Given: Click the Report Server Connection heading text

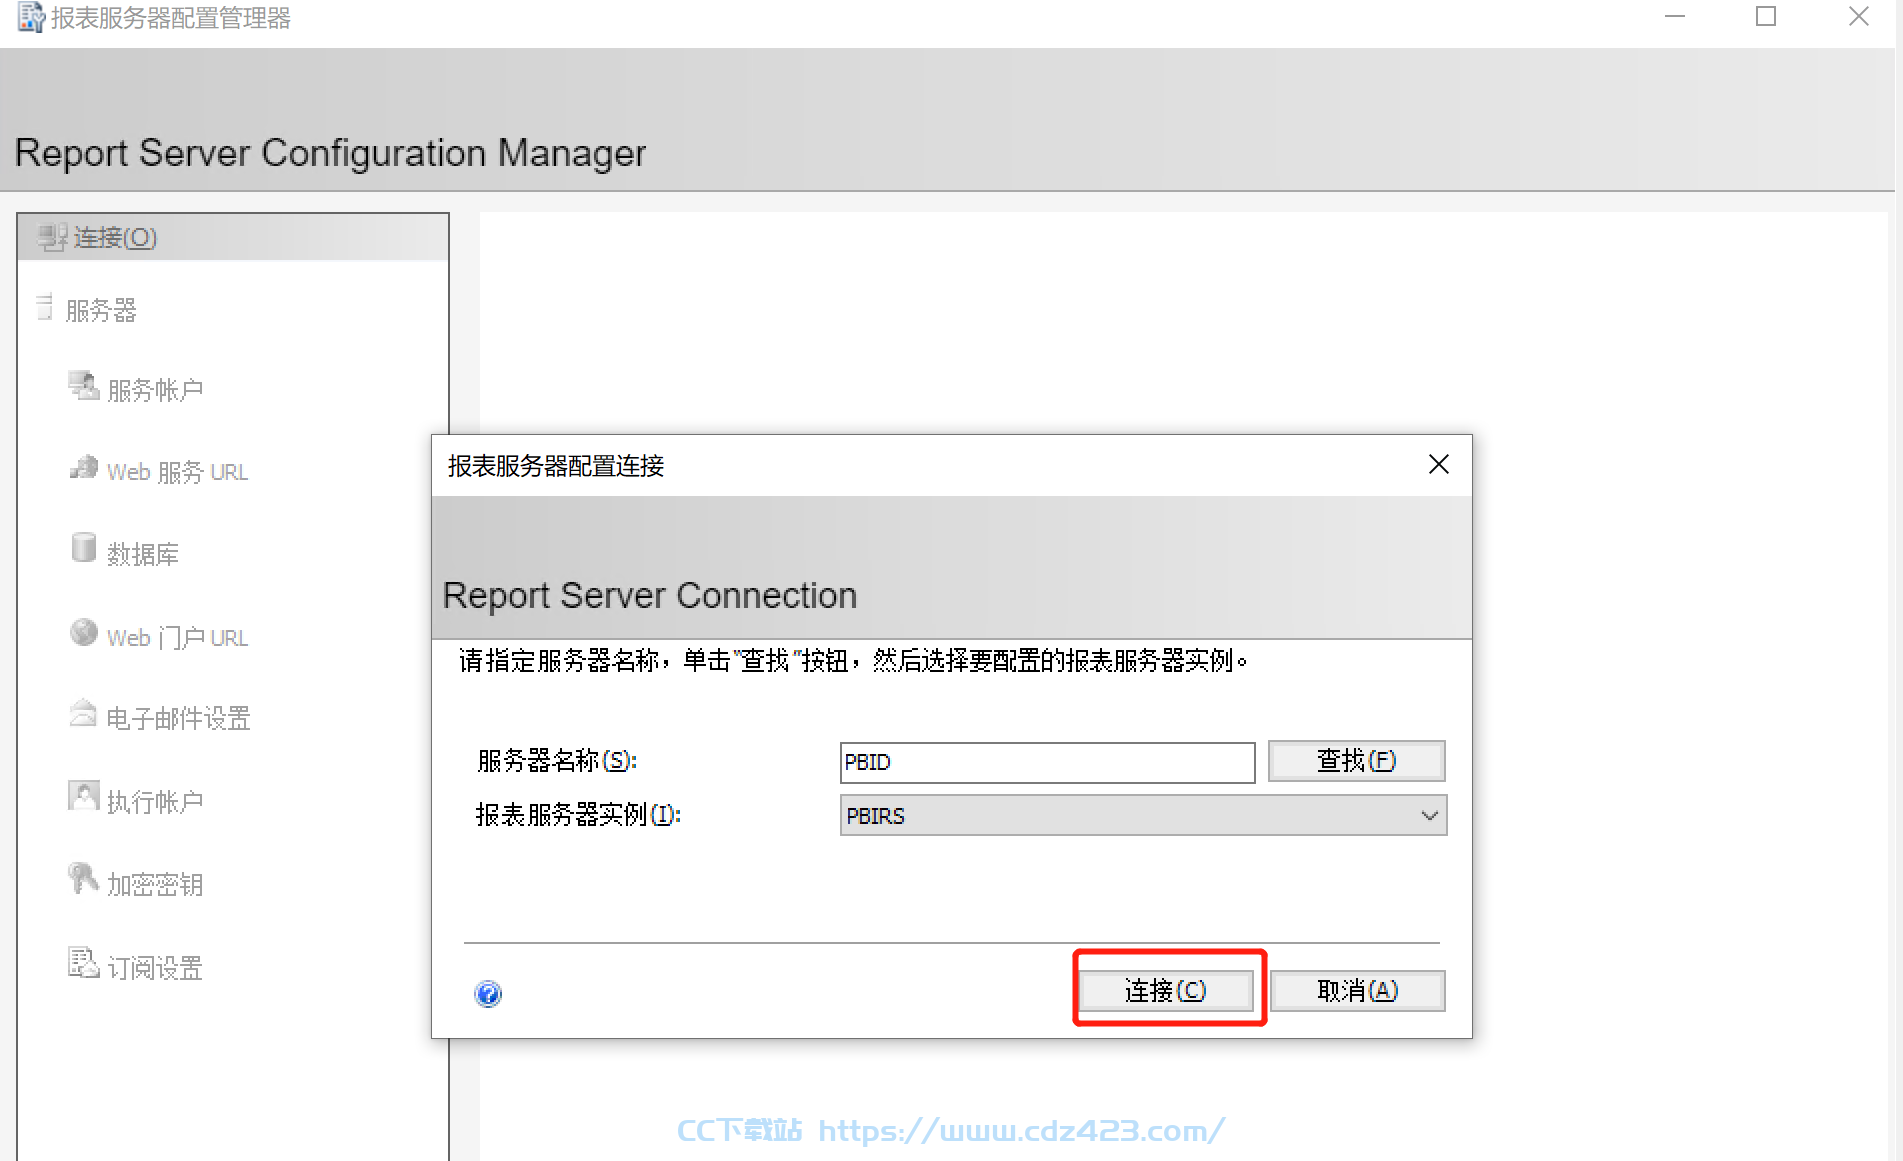Looking at the screenshot, I should pos(650,595).
